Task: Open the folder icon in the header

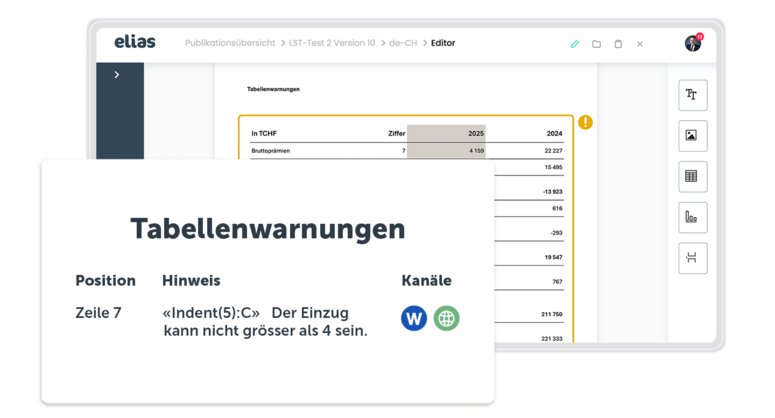Action: [596, 44]
